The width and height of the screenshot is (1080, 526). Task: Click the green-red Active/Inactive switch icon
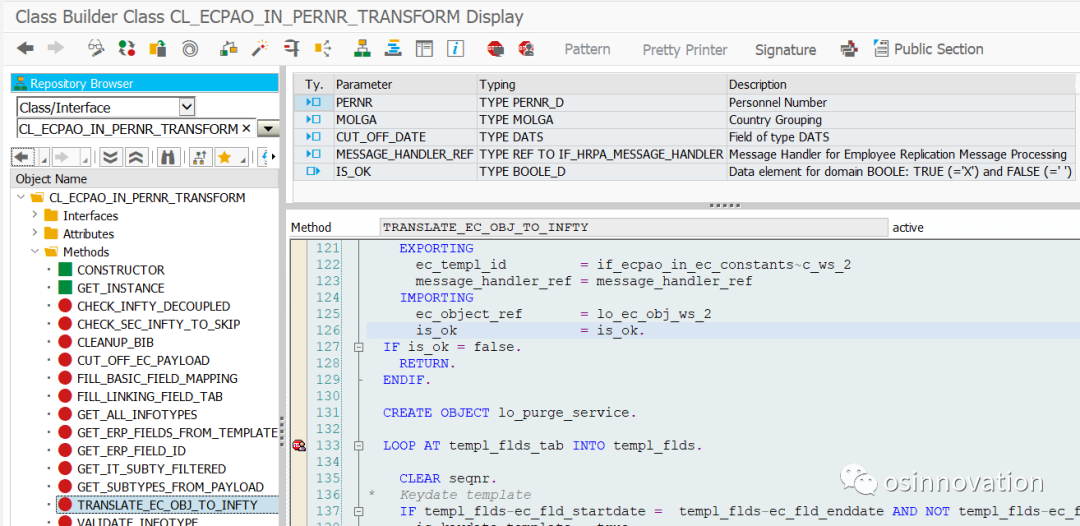point(127,48)
